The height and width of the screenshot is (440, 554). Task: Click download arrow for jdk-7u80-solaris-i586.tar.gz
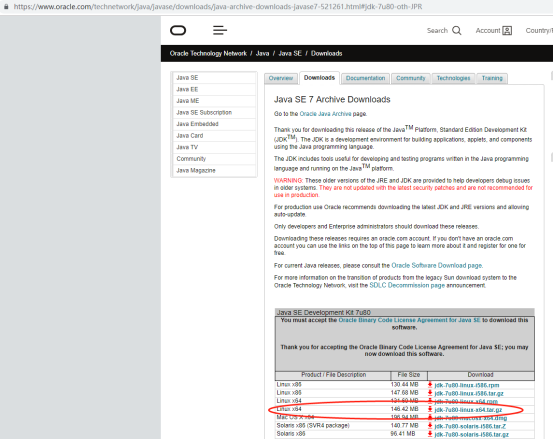coord(430,434)
